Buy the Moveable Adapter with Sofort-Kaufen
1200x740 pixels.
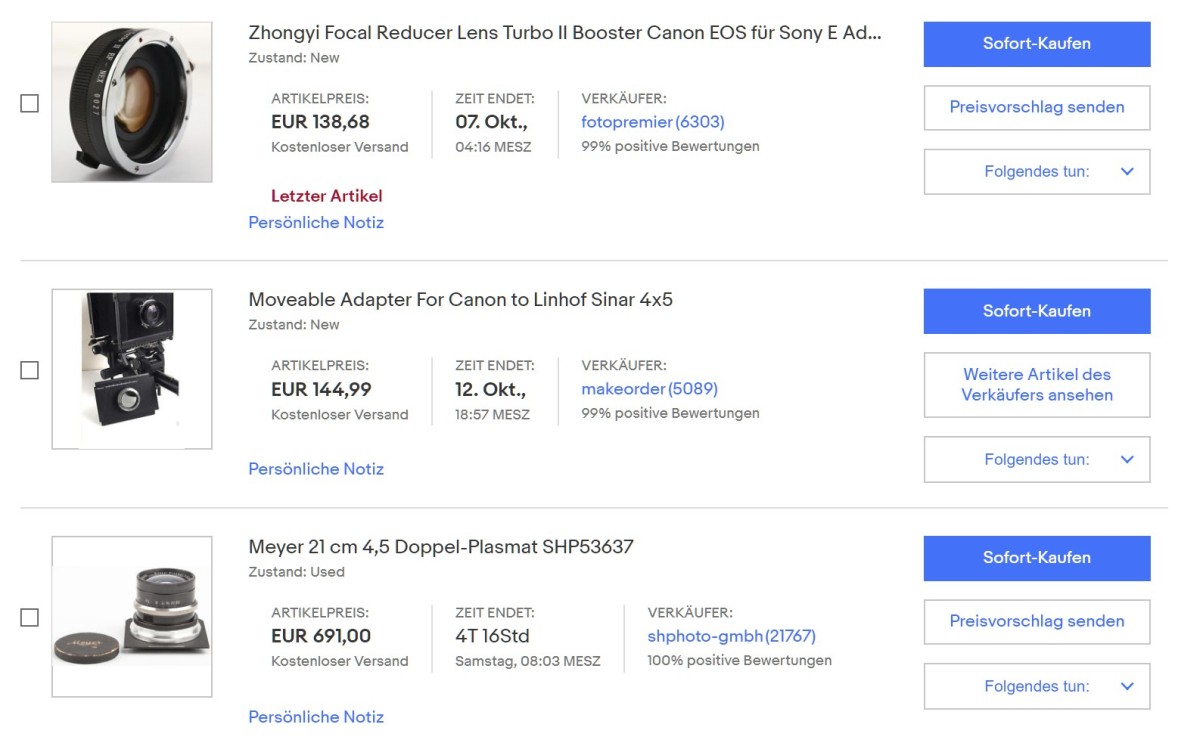(x=1036, y=311)
